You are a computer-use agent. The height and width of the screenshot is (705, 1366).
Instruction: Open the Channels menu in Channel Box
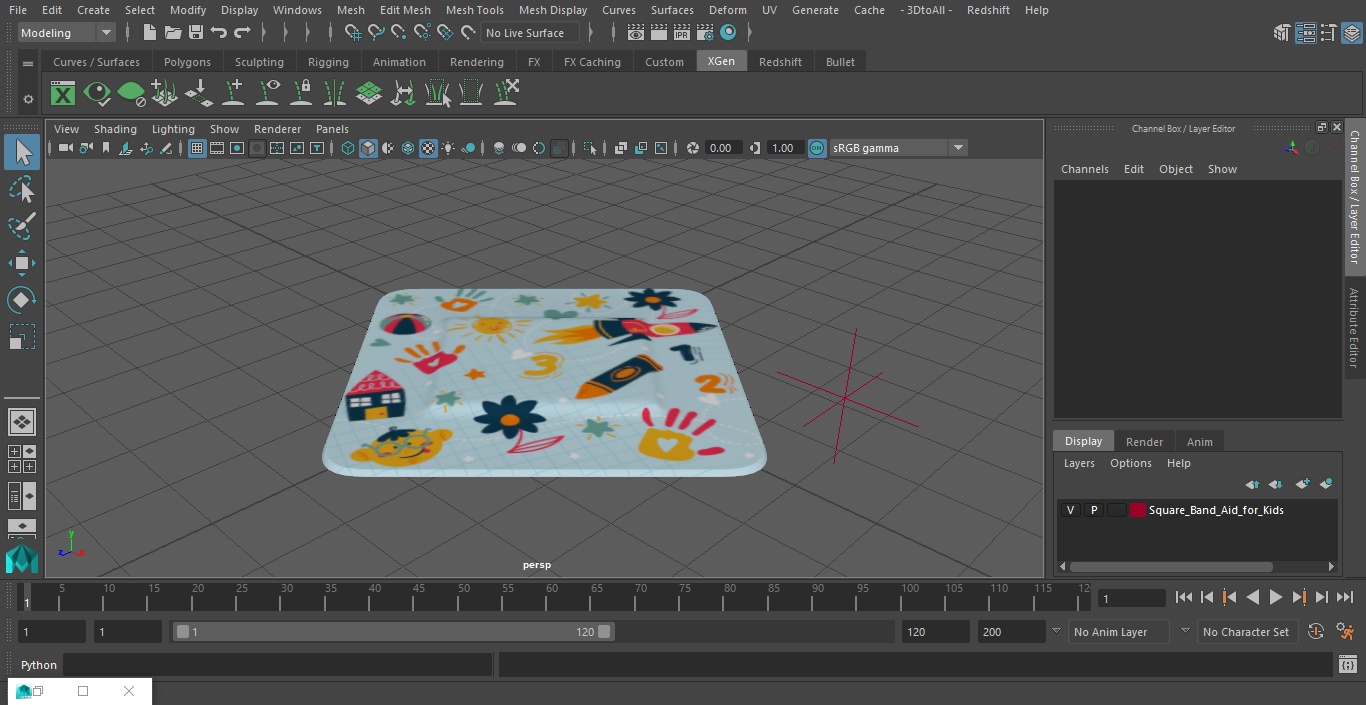tap(1085, 169)
